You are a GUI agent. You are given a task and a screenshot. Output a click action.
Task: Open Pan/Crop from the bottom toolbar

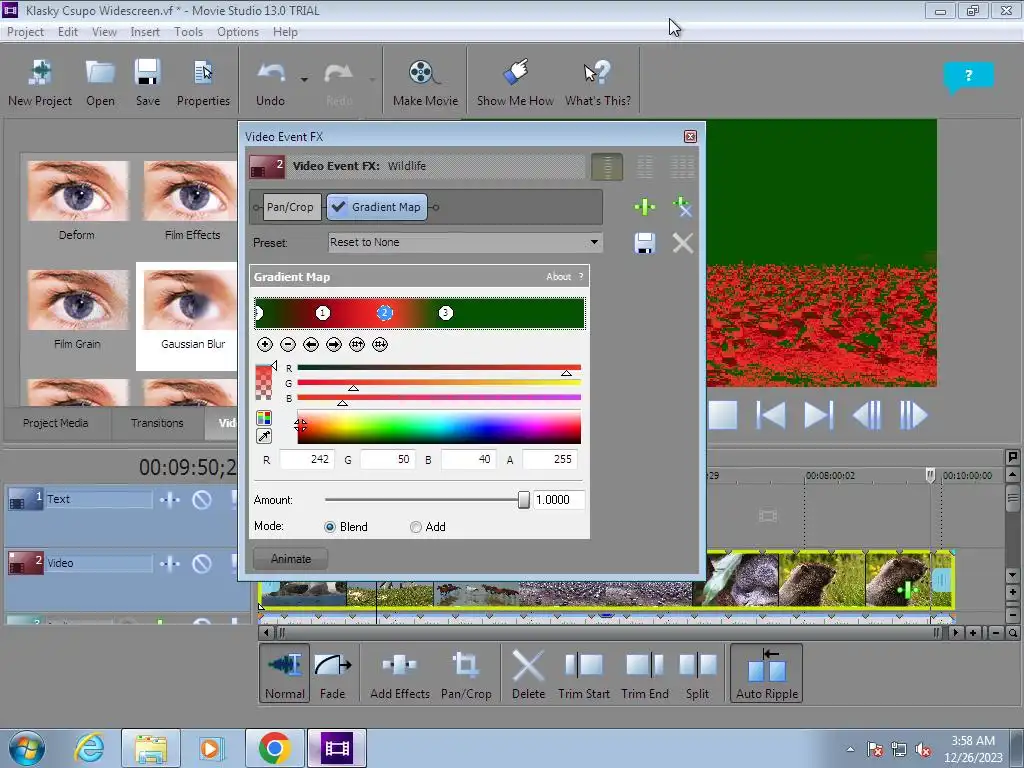coord(466,673)
